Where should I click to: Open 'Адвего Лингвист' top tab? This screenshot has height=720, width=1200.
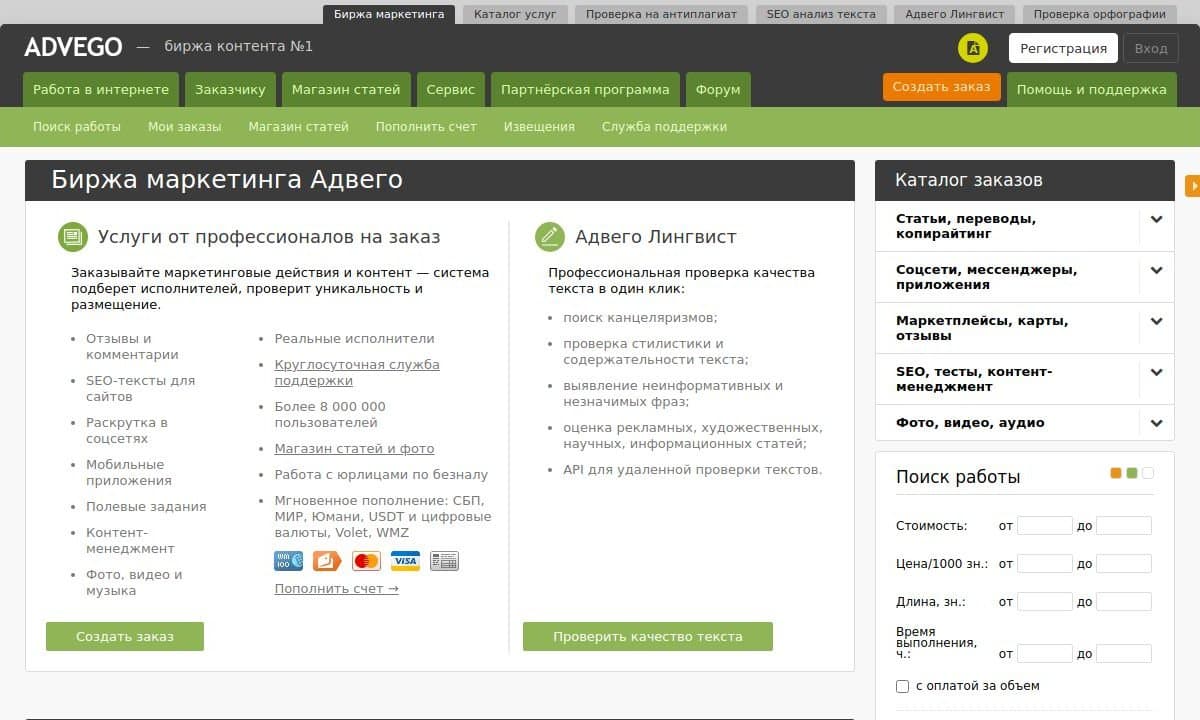(954, 14)
